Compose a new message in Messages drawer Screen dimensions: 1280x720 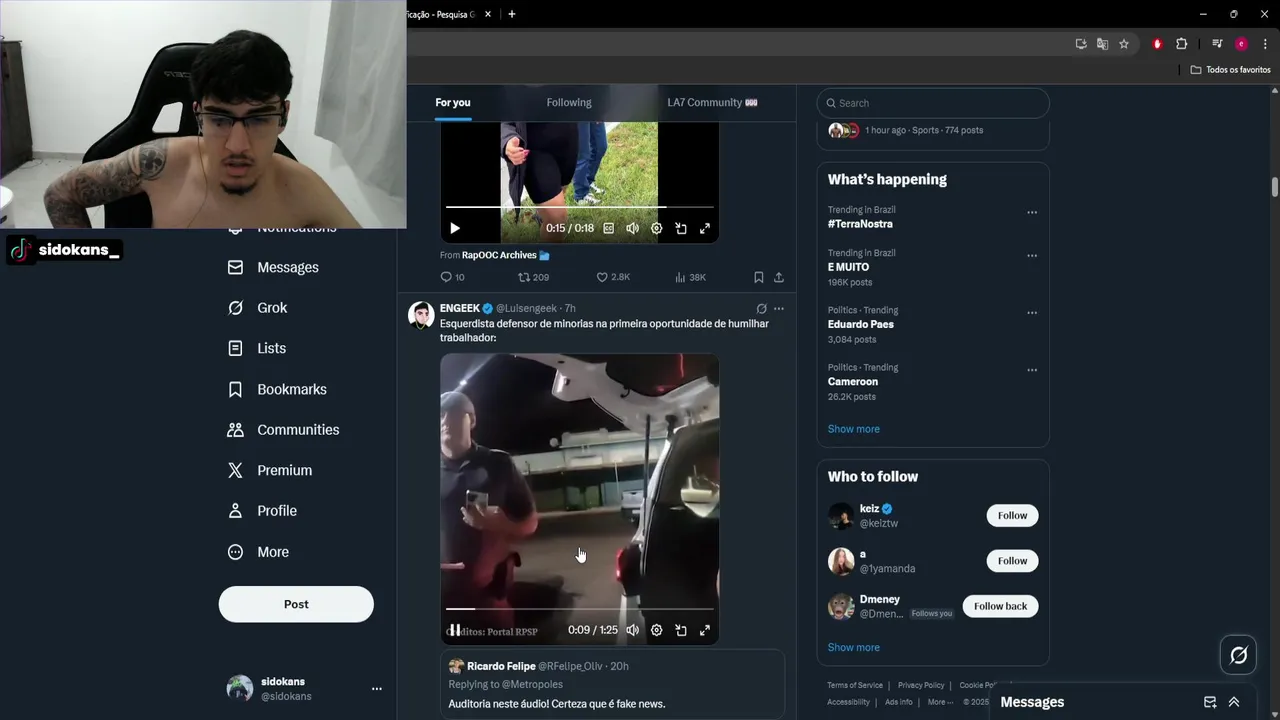(x=1210, y=702)
